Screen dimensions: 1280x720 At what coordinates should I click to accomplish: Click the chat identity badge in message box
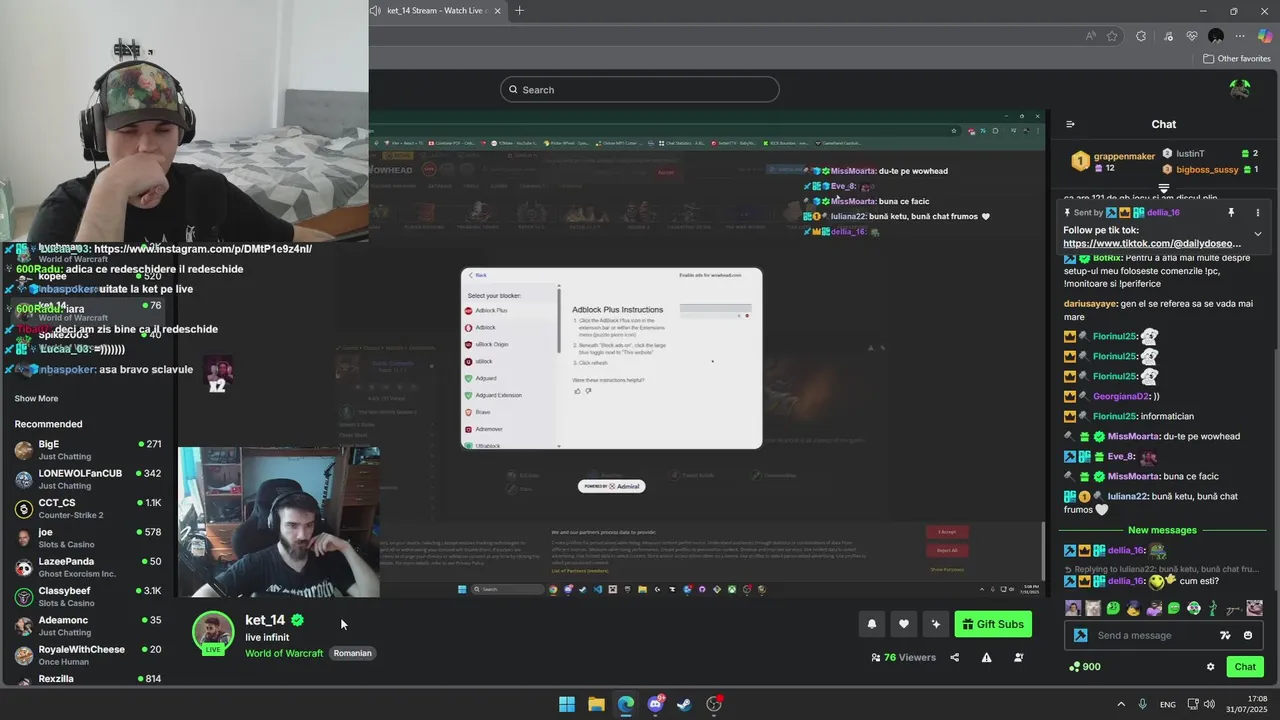pyautogui.click(x=1080, y=635)
